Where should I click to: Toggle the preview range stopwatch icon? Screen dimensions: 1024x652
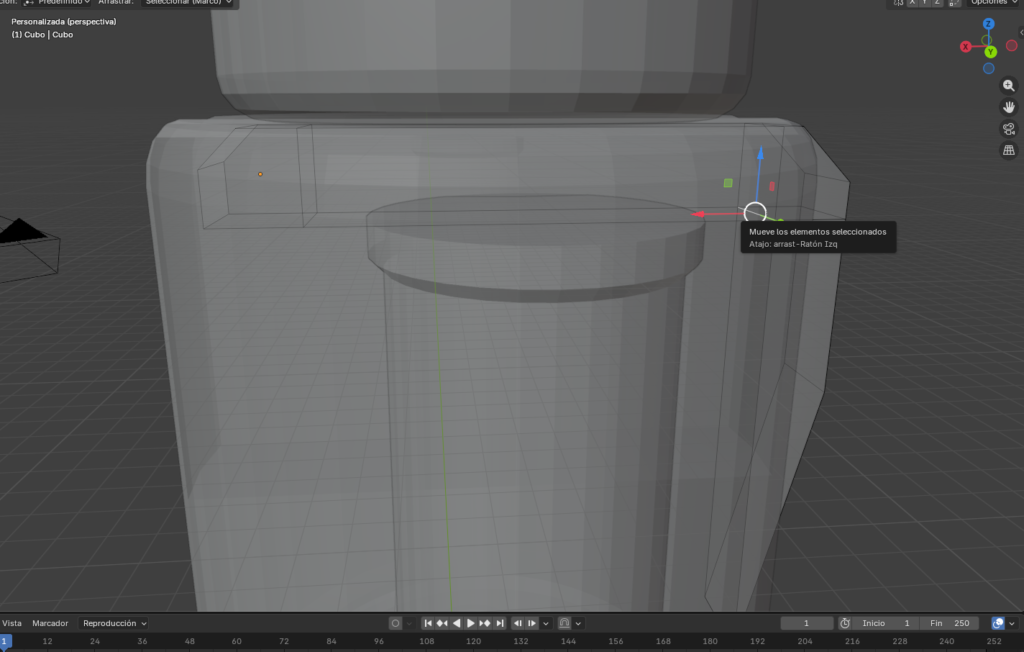tap(844, 623)
